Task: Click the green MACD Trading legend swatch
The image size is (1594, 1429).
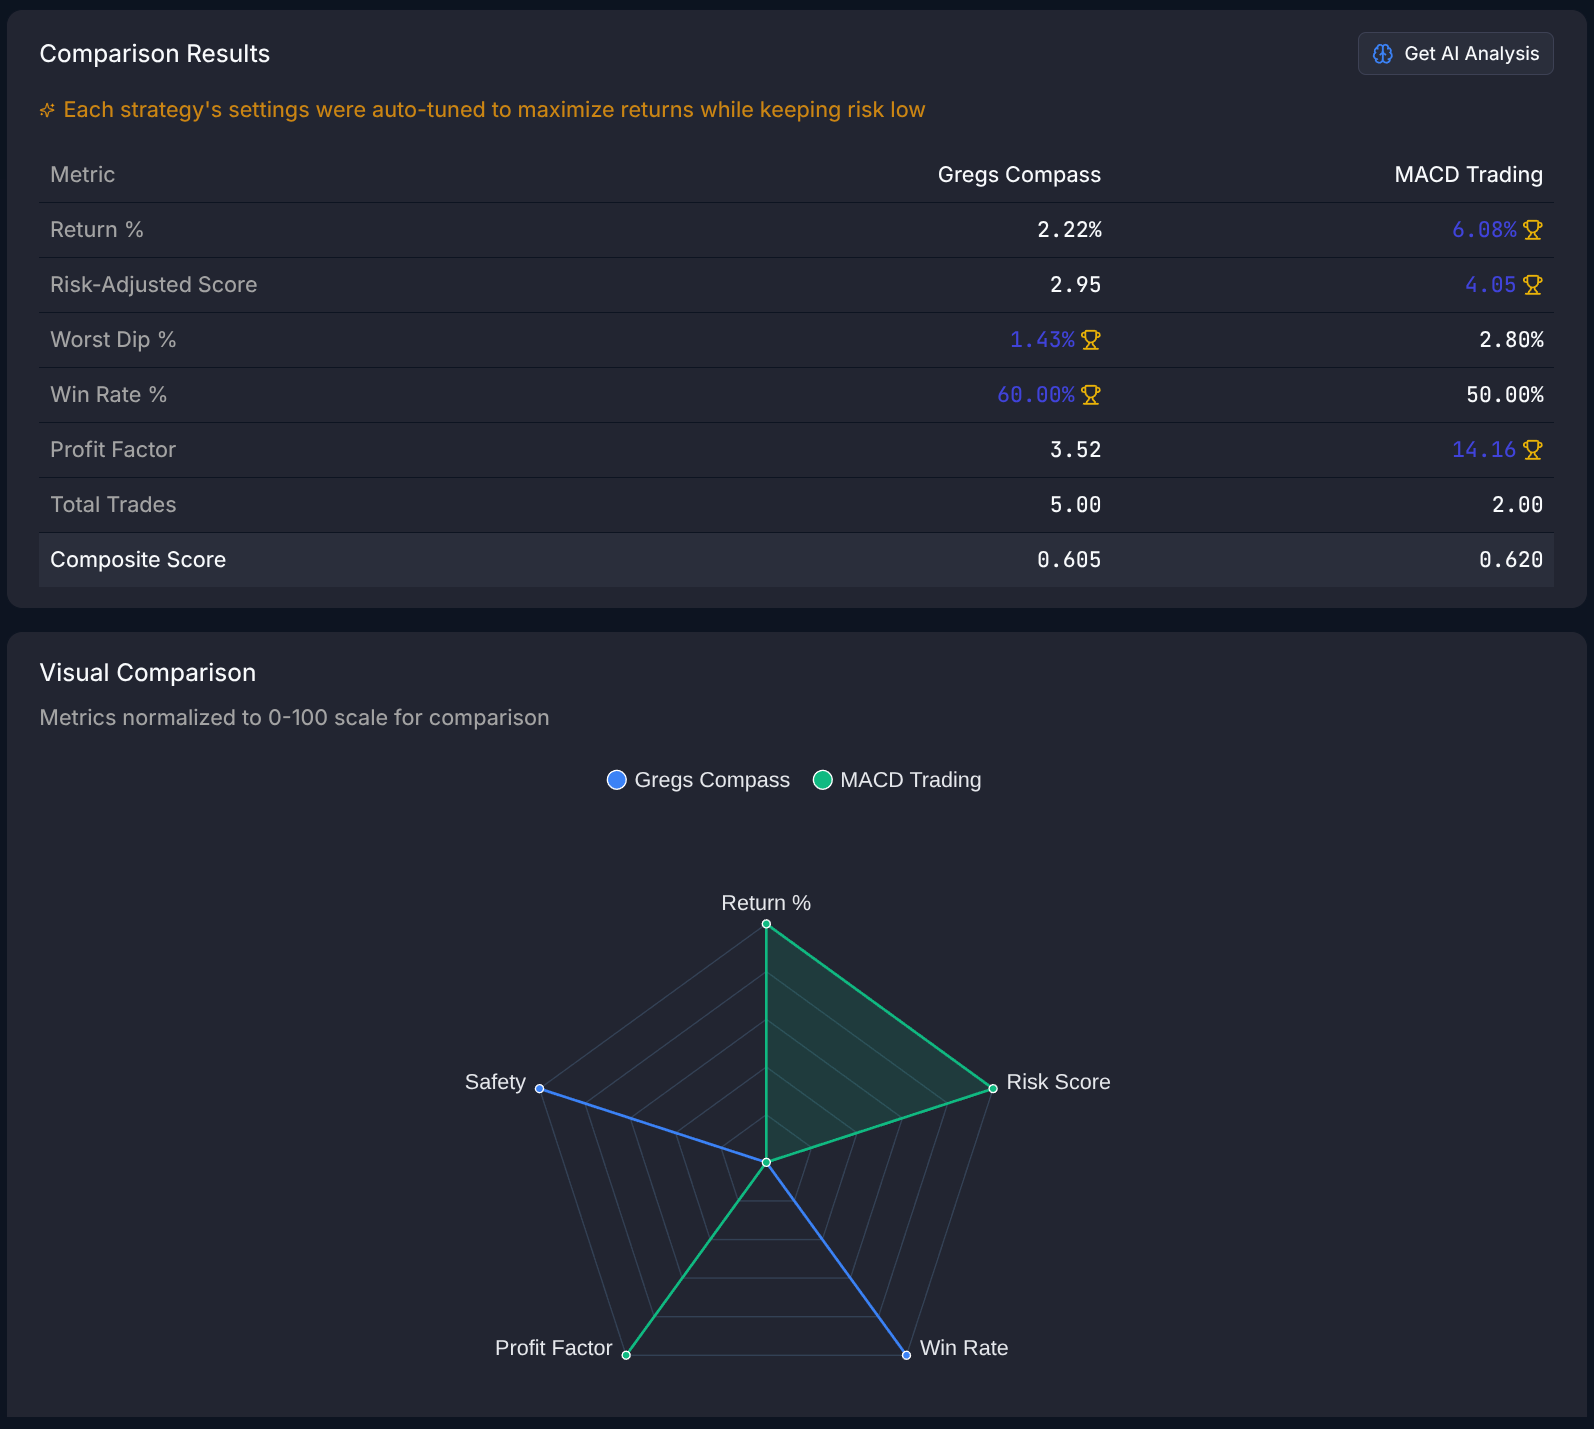Action: (x=823, y=780)
